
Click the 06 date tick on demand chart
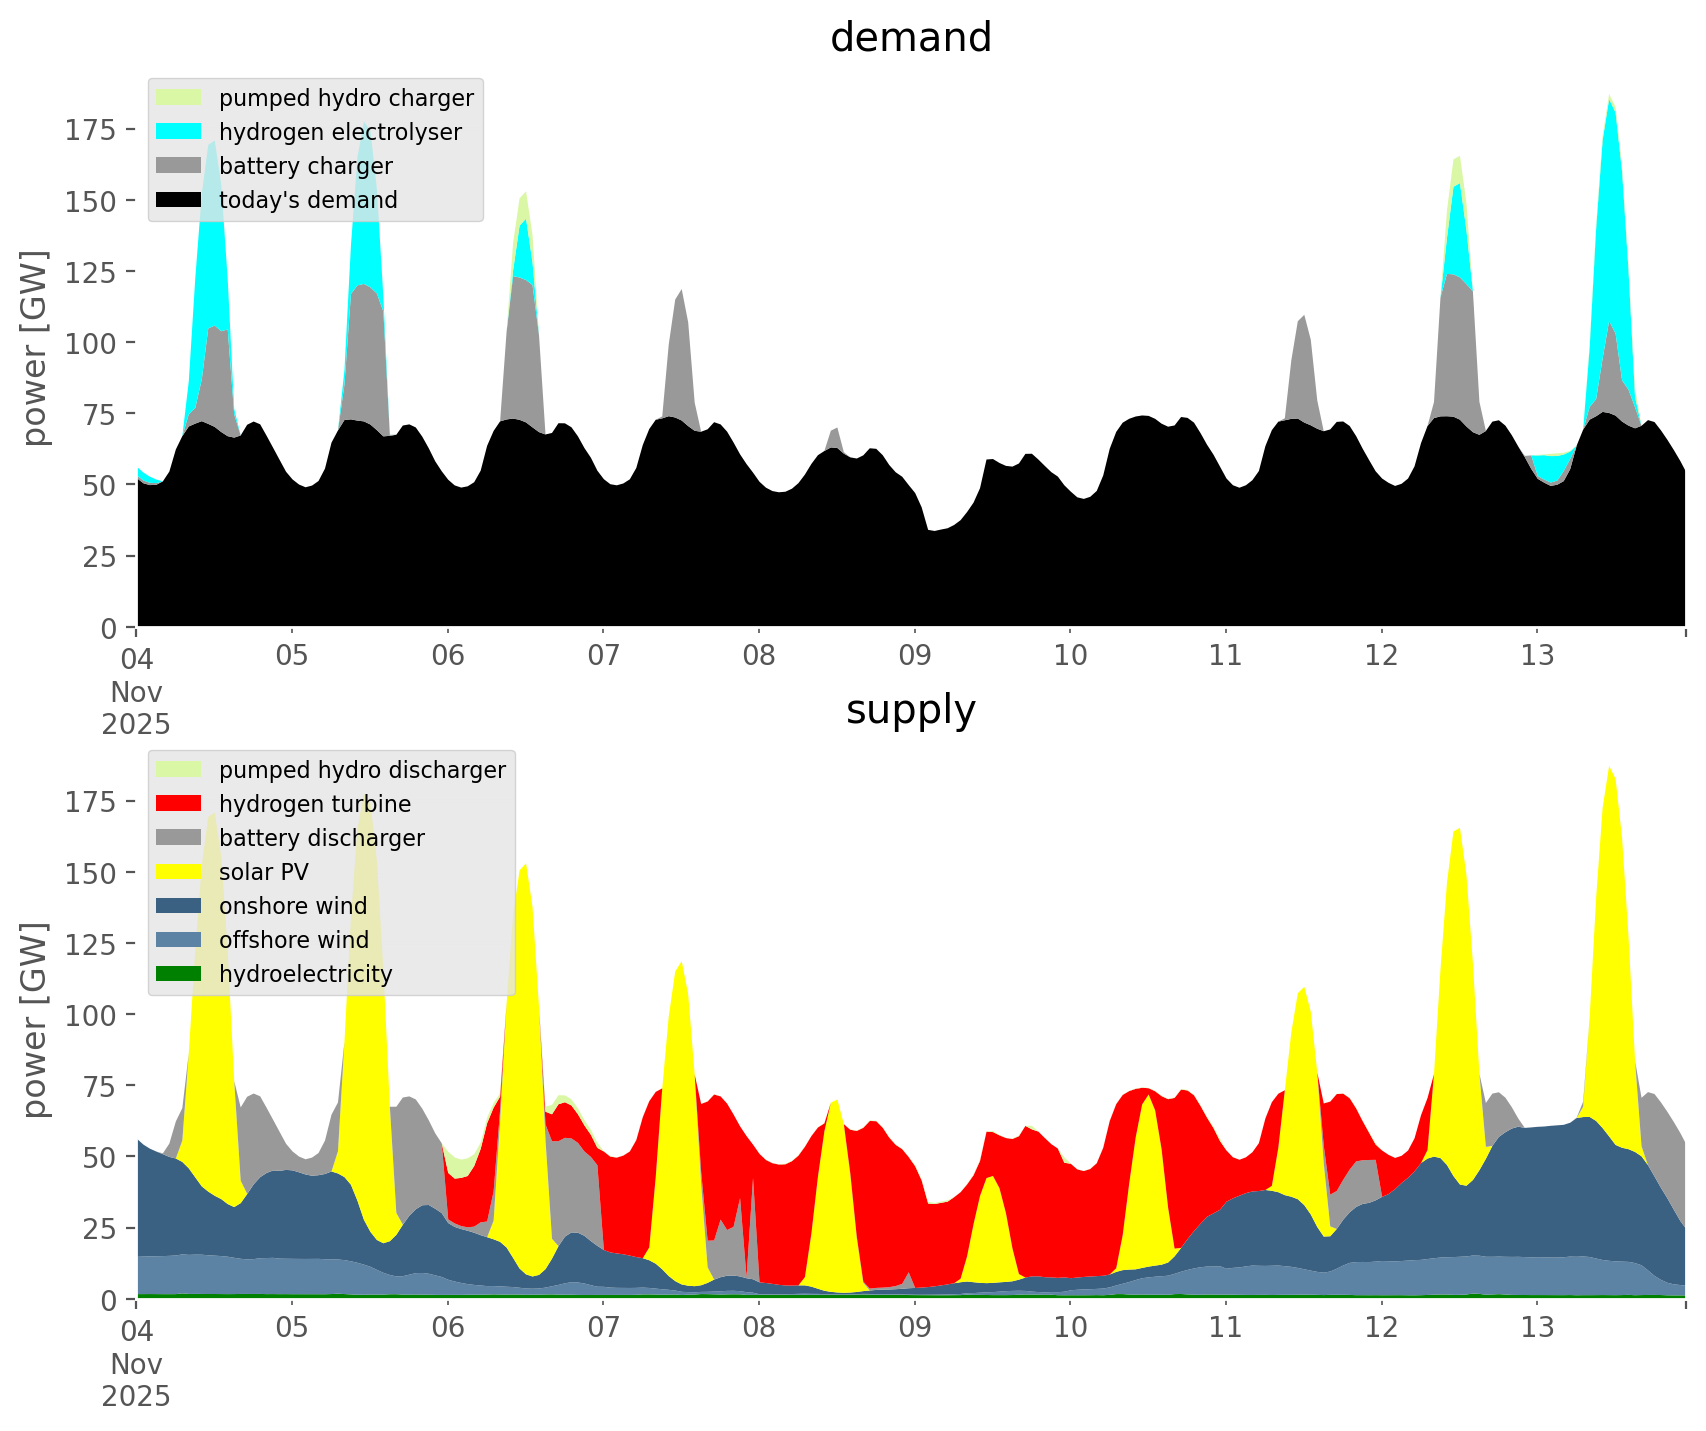(448, 656)
